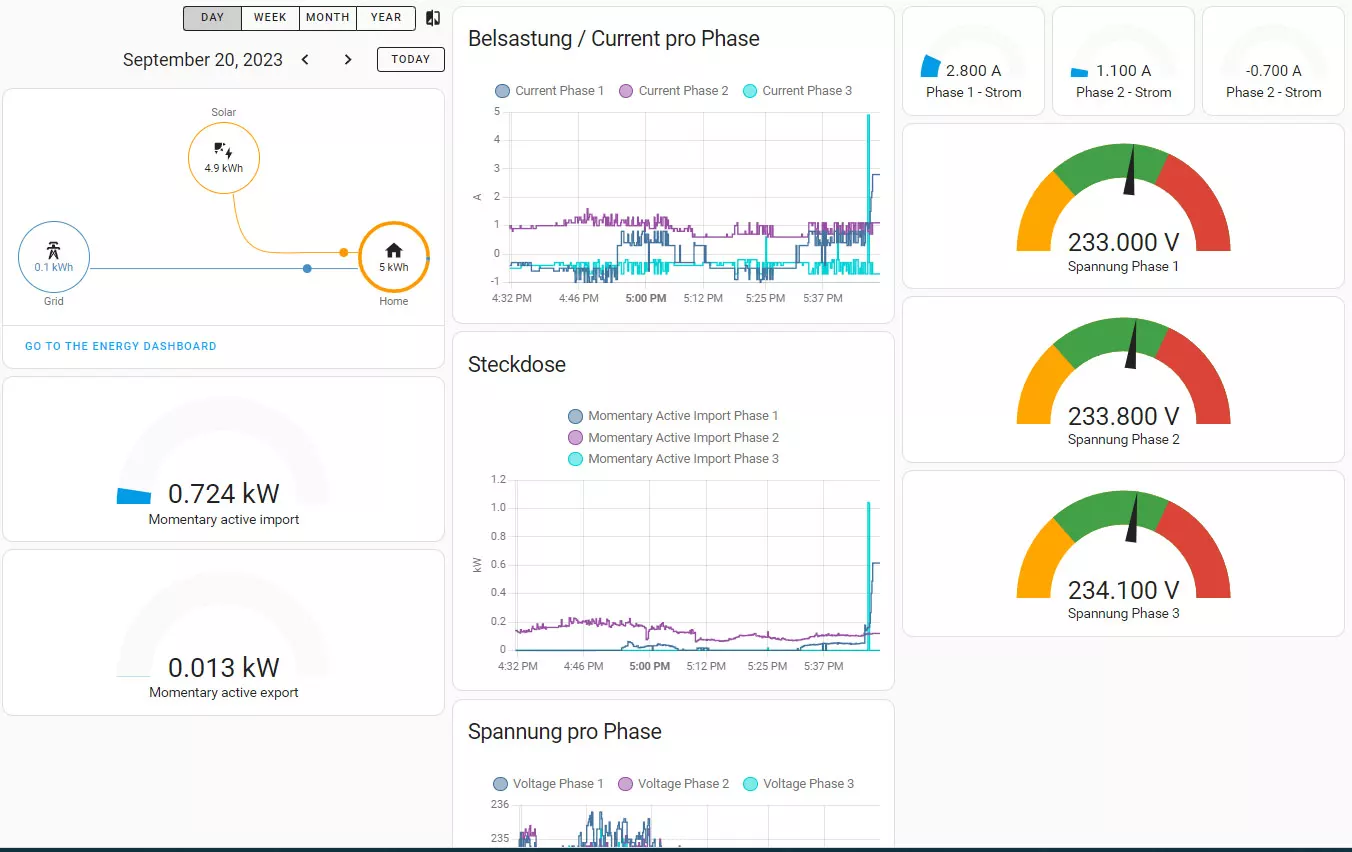1352x852 pixels.
Task: Go to next day arrow
Action: pyautogui.click(x=348, y=60)
